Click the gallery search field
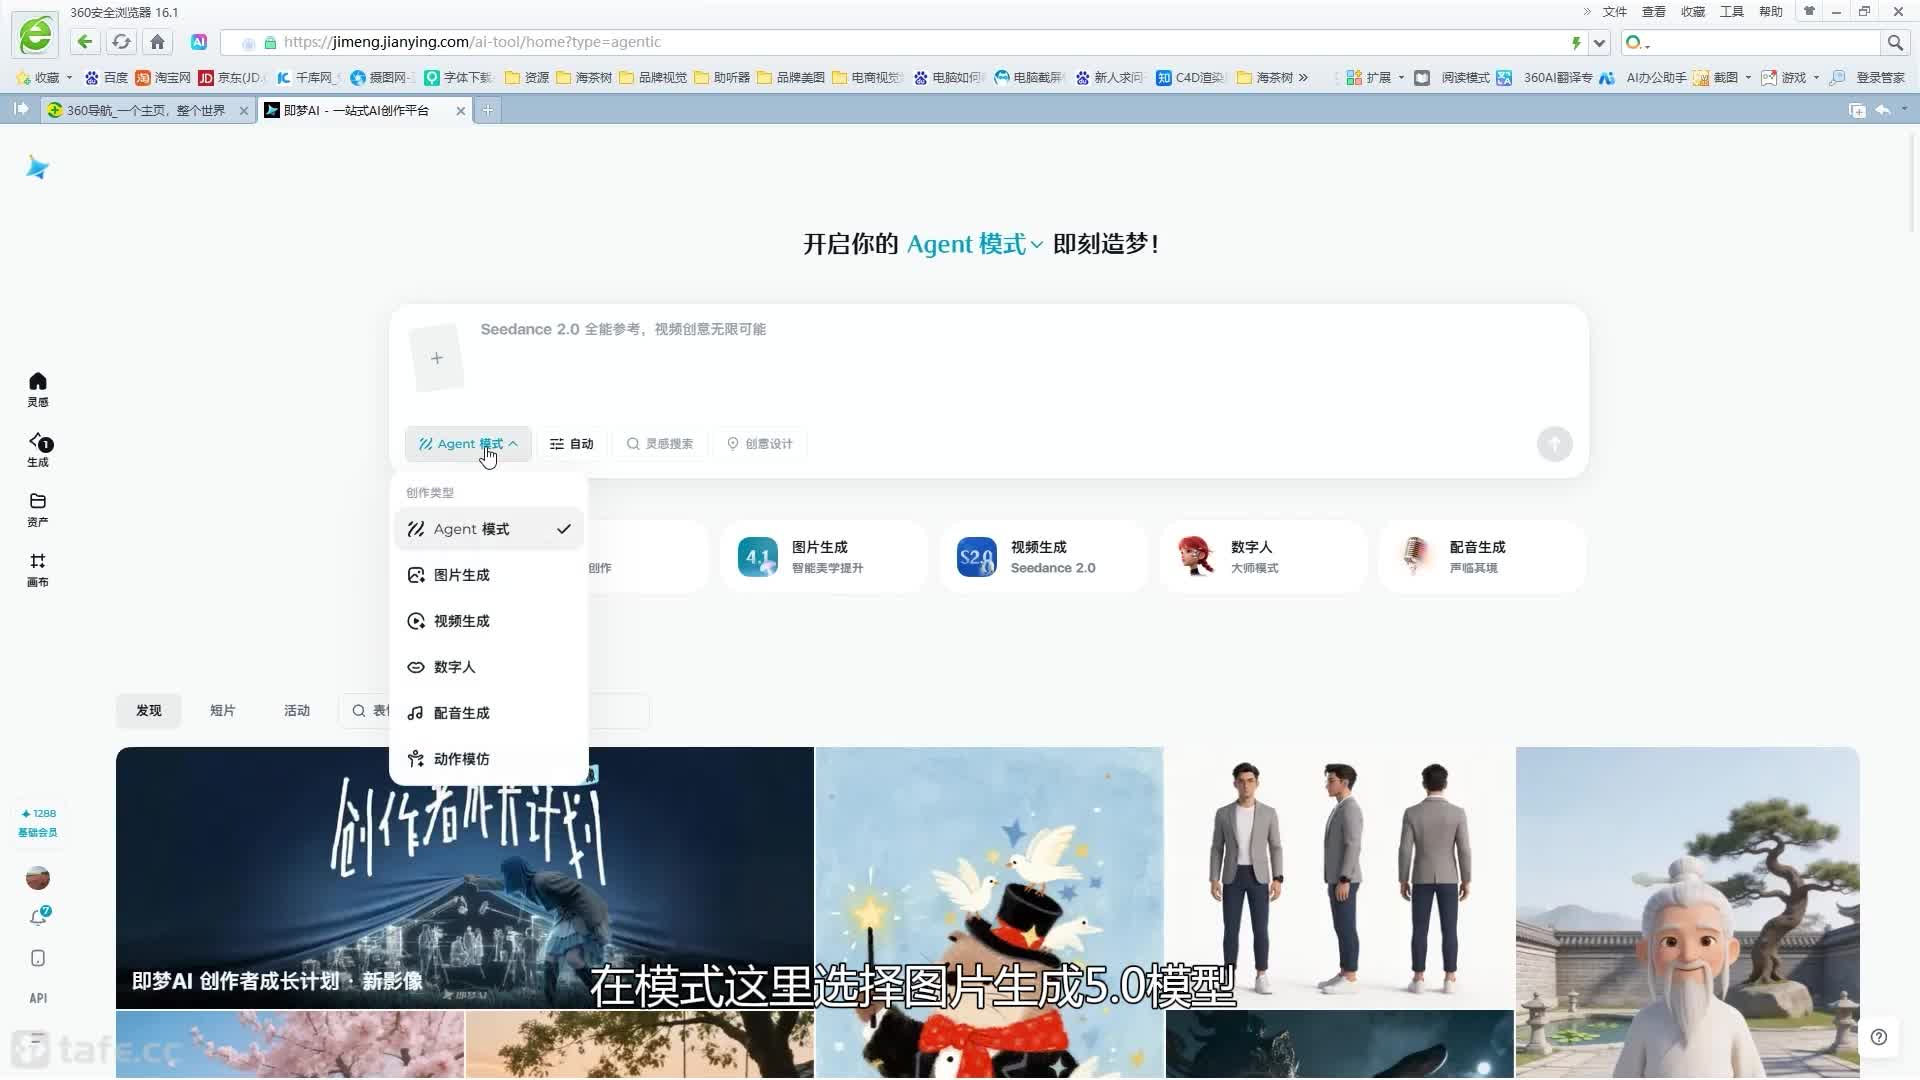 (495, 711)
